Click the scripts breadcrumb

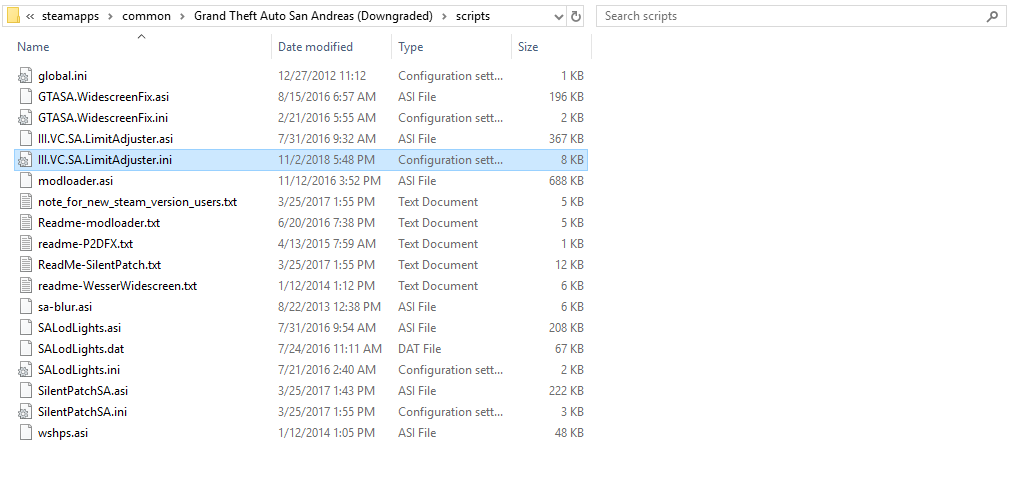tap(473, 16)
